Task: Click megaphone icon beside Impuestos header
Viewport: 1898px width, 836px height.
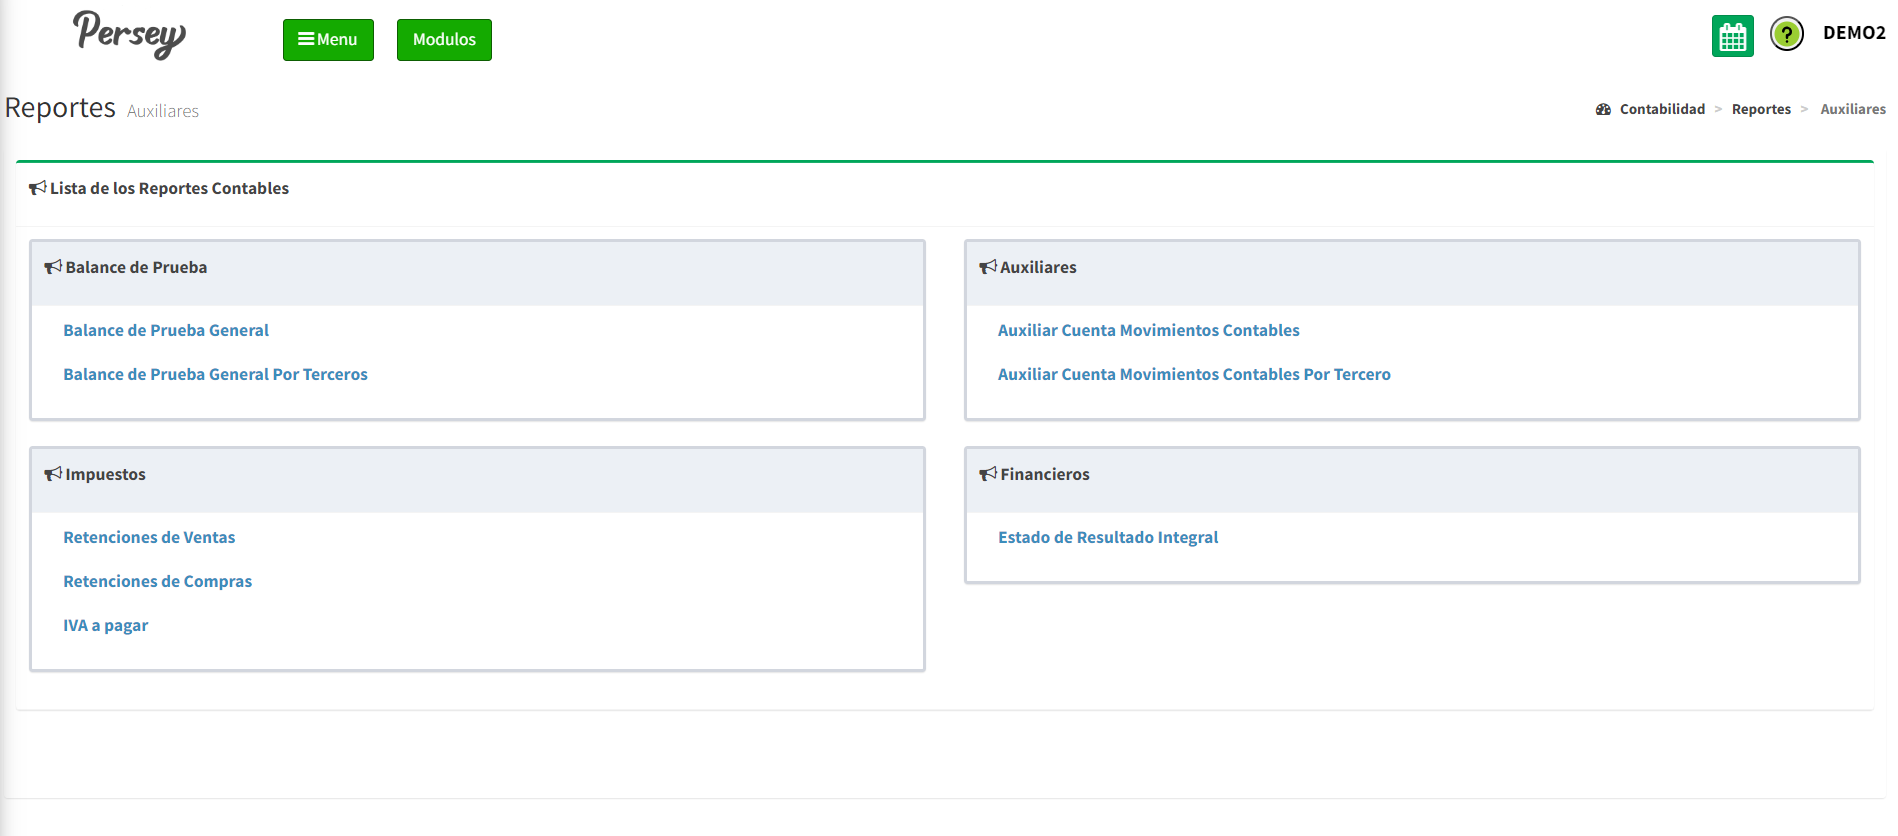Action: point(53,474)
